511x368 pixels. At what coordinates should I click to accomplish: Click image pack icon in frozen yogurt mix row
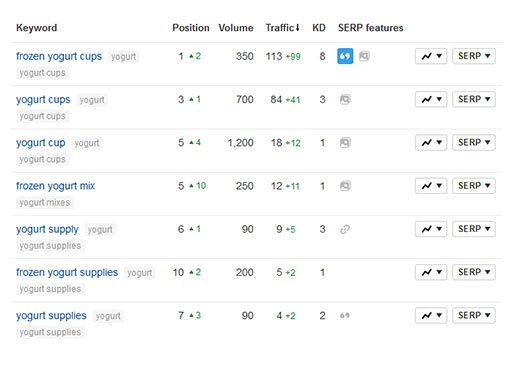[345, 186]
